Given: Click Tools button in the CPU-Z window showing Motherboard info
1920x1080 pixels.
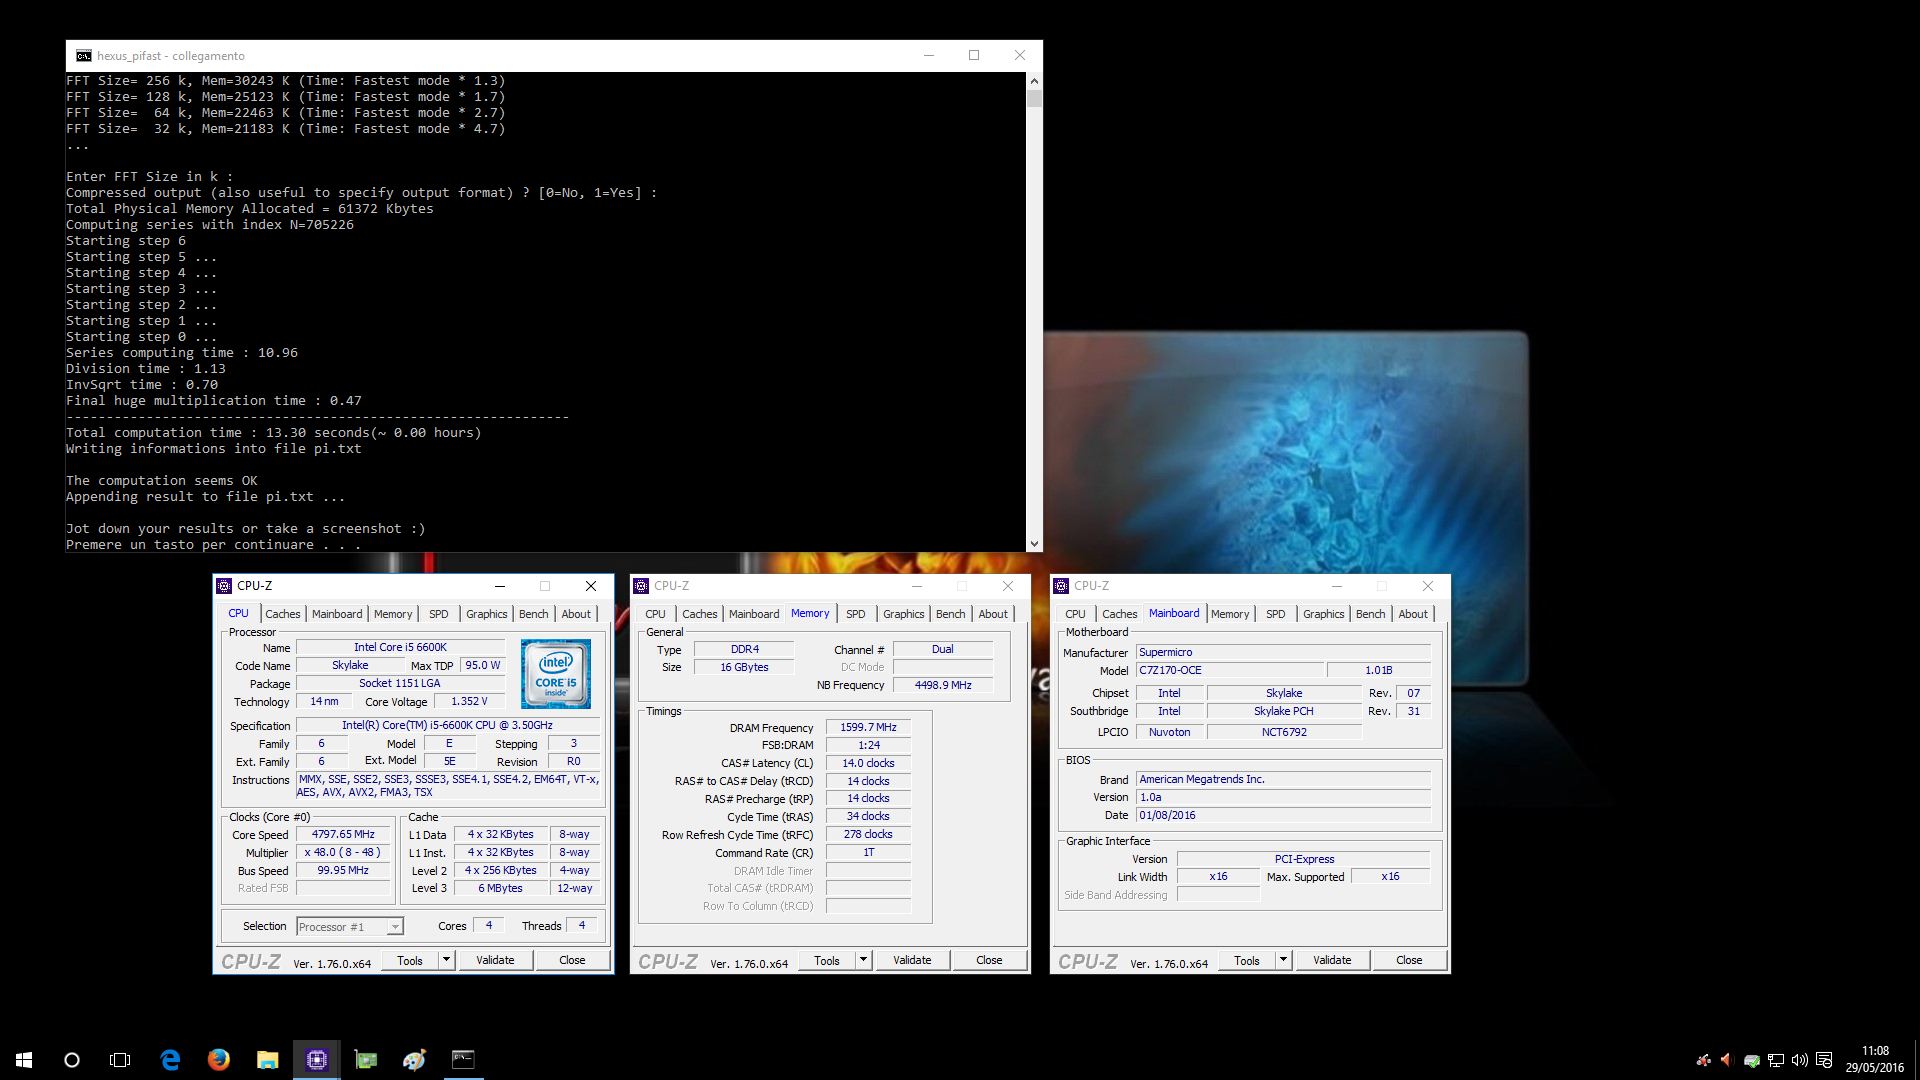Looking at the screenshot, I should [x=1247, y=960].
